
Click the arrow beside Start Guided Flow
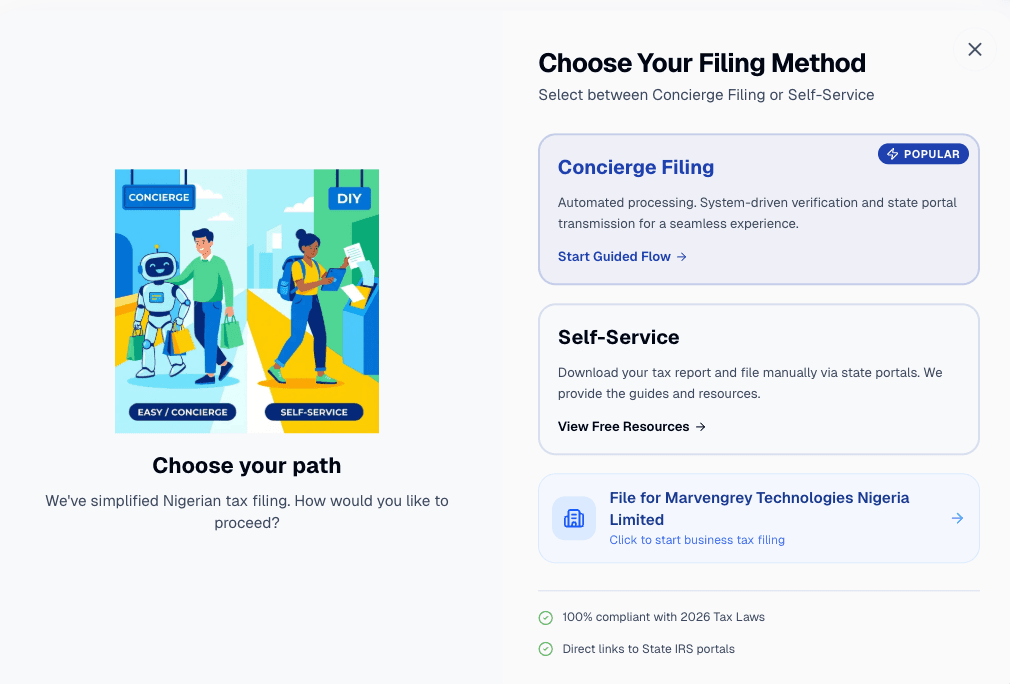point(682,257)
